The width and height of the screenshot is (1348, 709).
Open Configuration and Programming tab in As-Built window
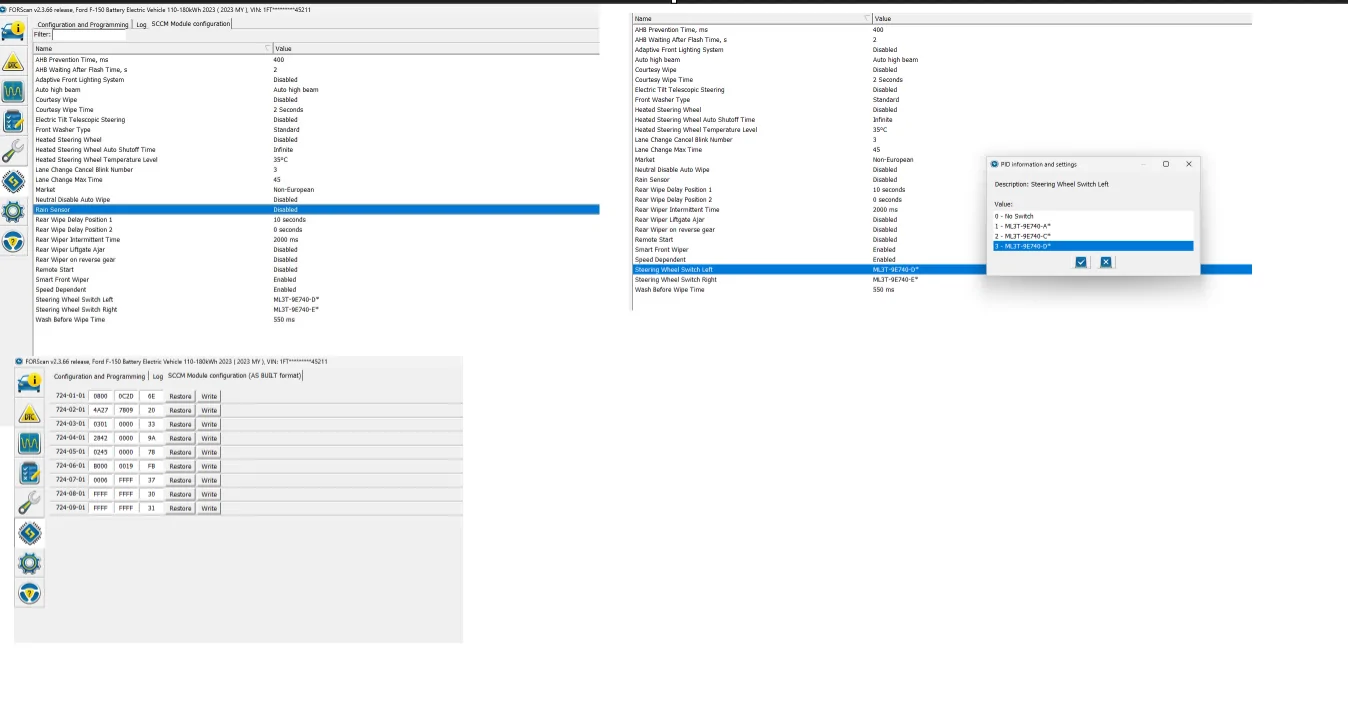[x=99, y=376]
